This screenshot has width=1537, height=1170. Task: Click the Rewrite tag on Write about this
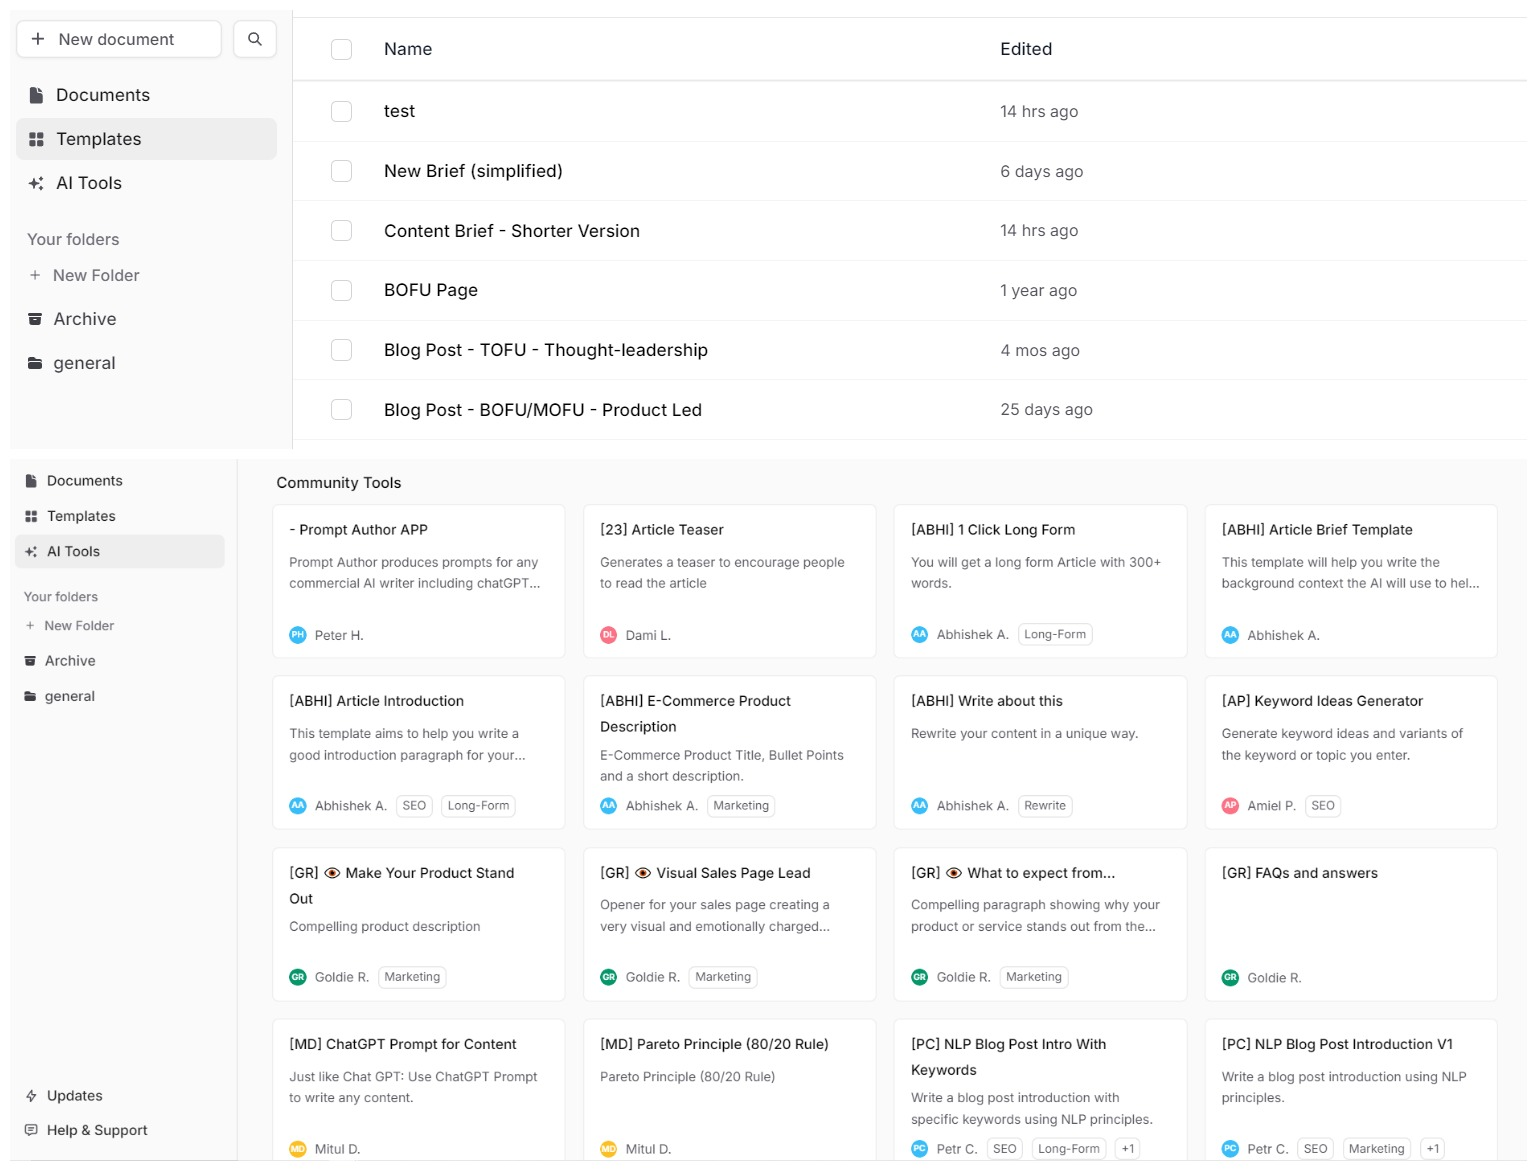[1045, 805]
